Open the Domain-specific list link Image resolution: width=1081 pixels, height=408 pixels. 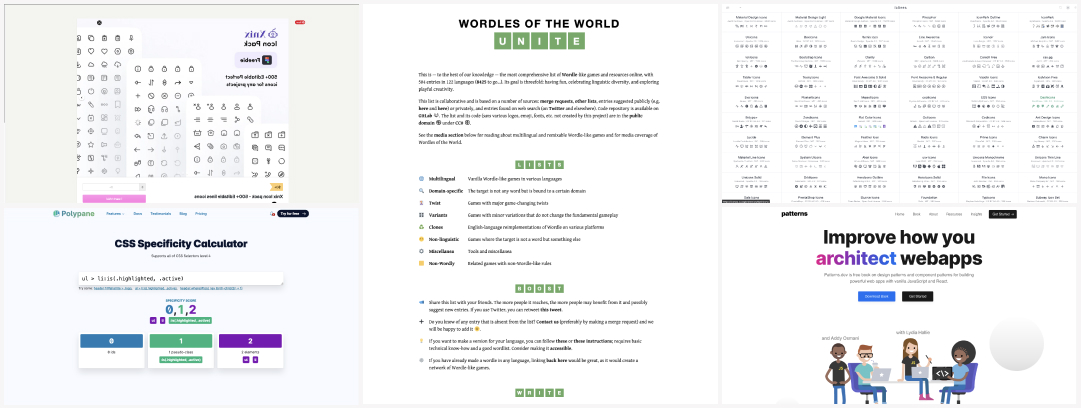coord(448,190)
